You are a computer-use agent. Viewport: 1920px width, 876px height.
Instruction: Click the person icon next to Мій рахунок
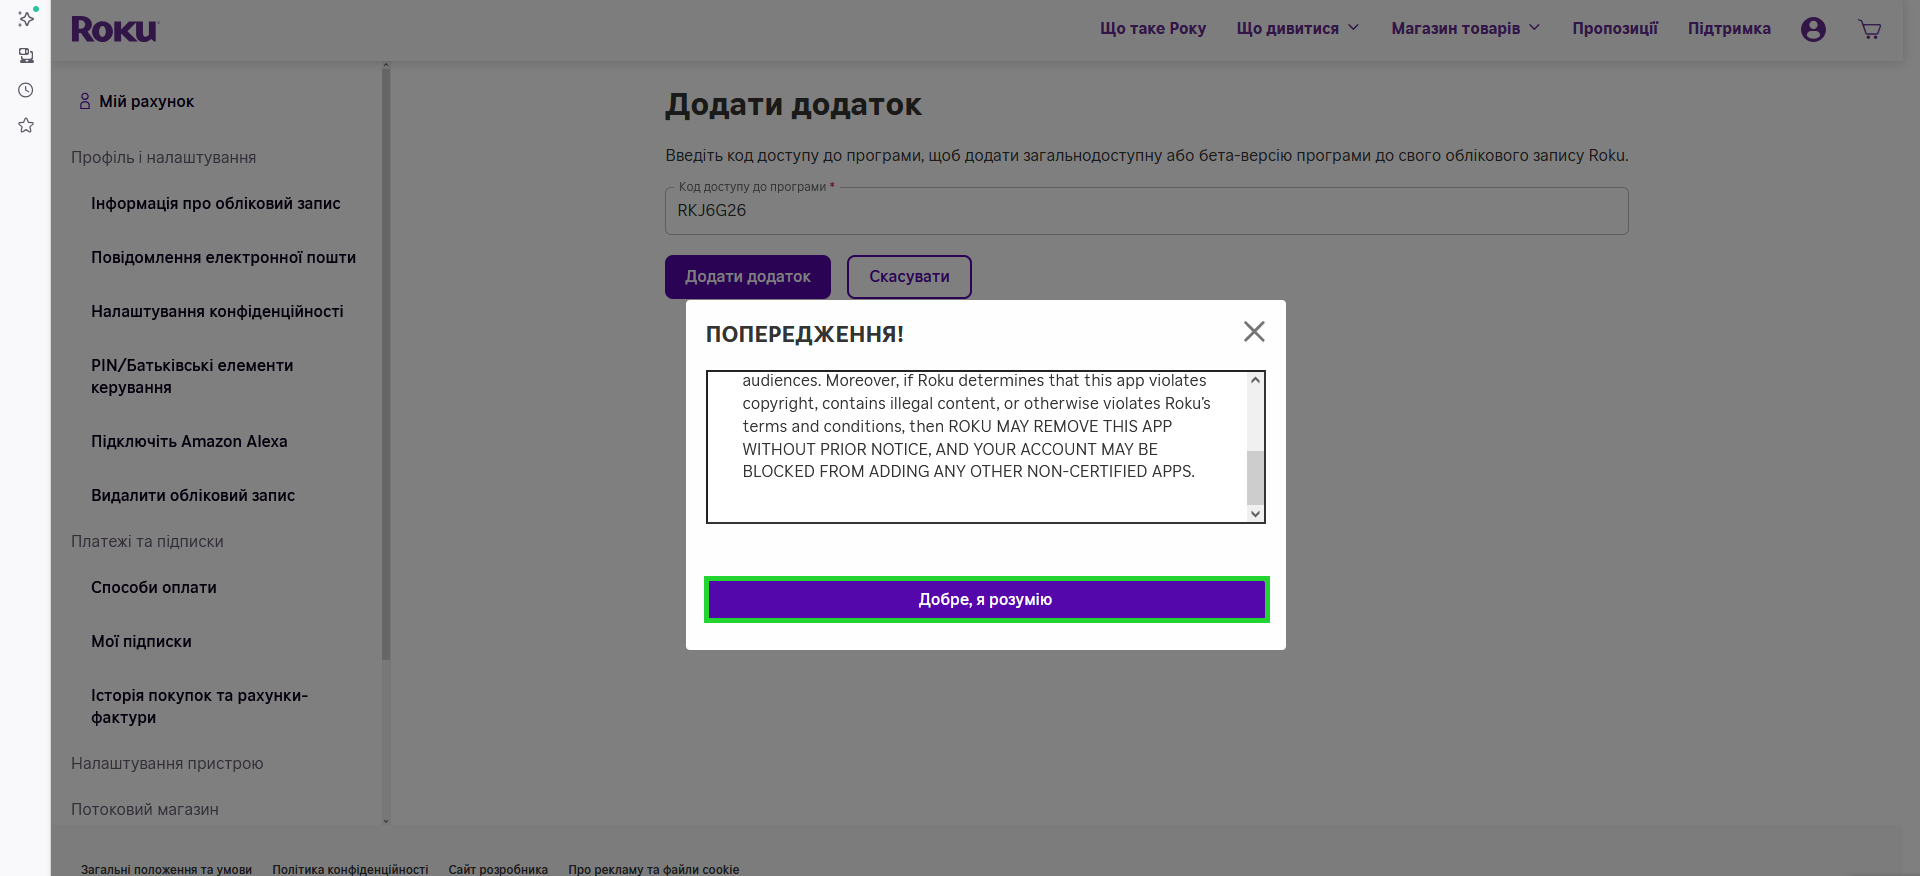[85, 101]
